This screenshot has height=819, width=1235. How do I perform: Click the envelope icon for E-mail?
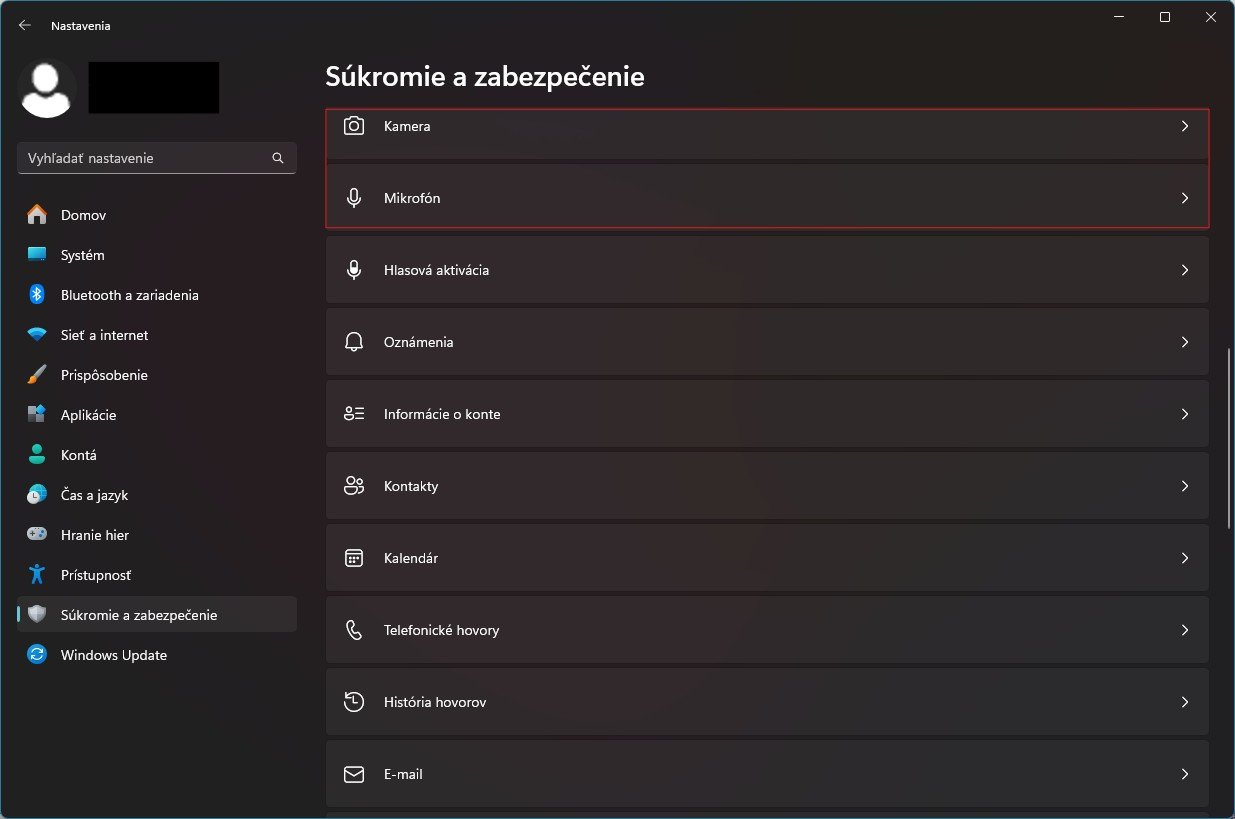tap(353, 774)
